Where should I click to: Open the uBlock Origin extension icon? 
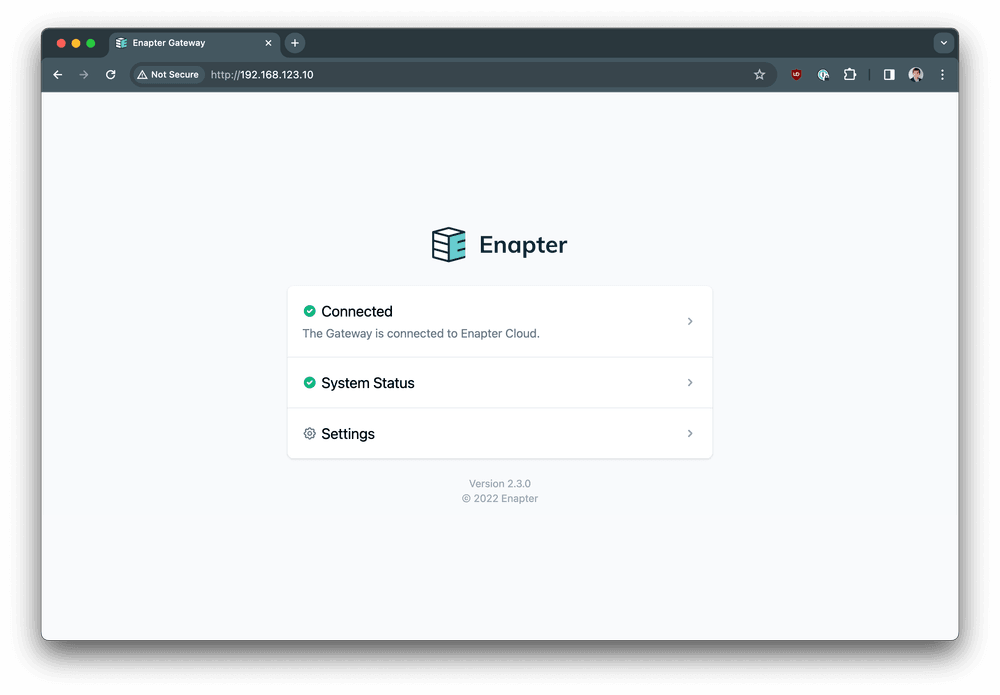click(x=795, y=74)
